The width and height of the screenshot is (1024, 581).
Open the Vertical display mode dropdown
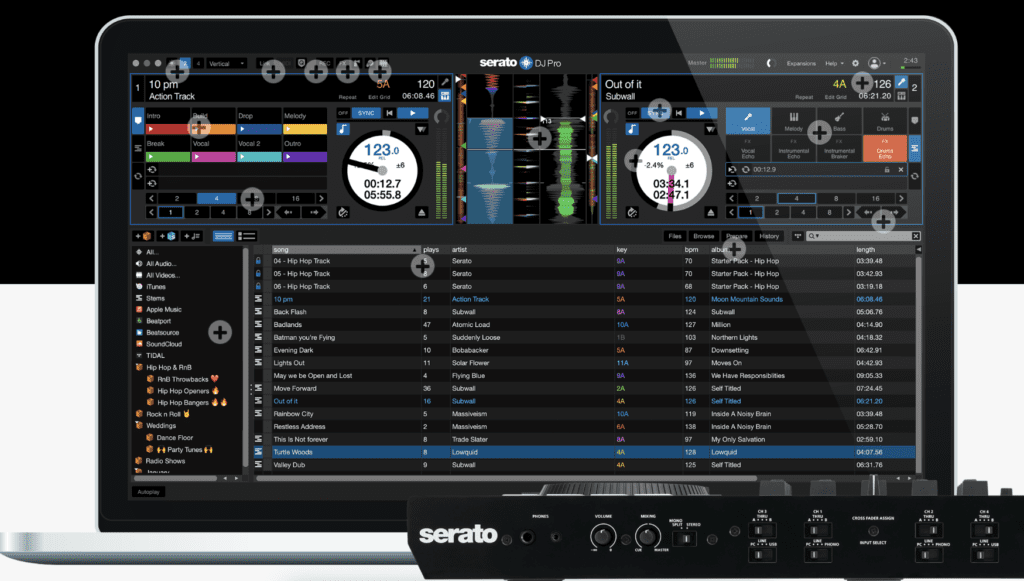[x=227, y=64]
